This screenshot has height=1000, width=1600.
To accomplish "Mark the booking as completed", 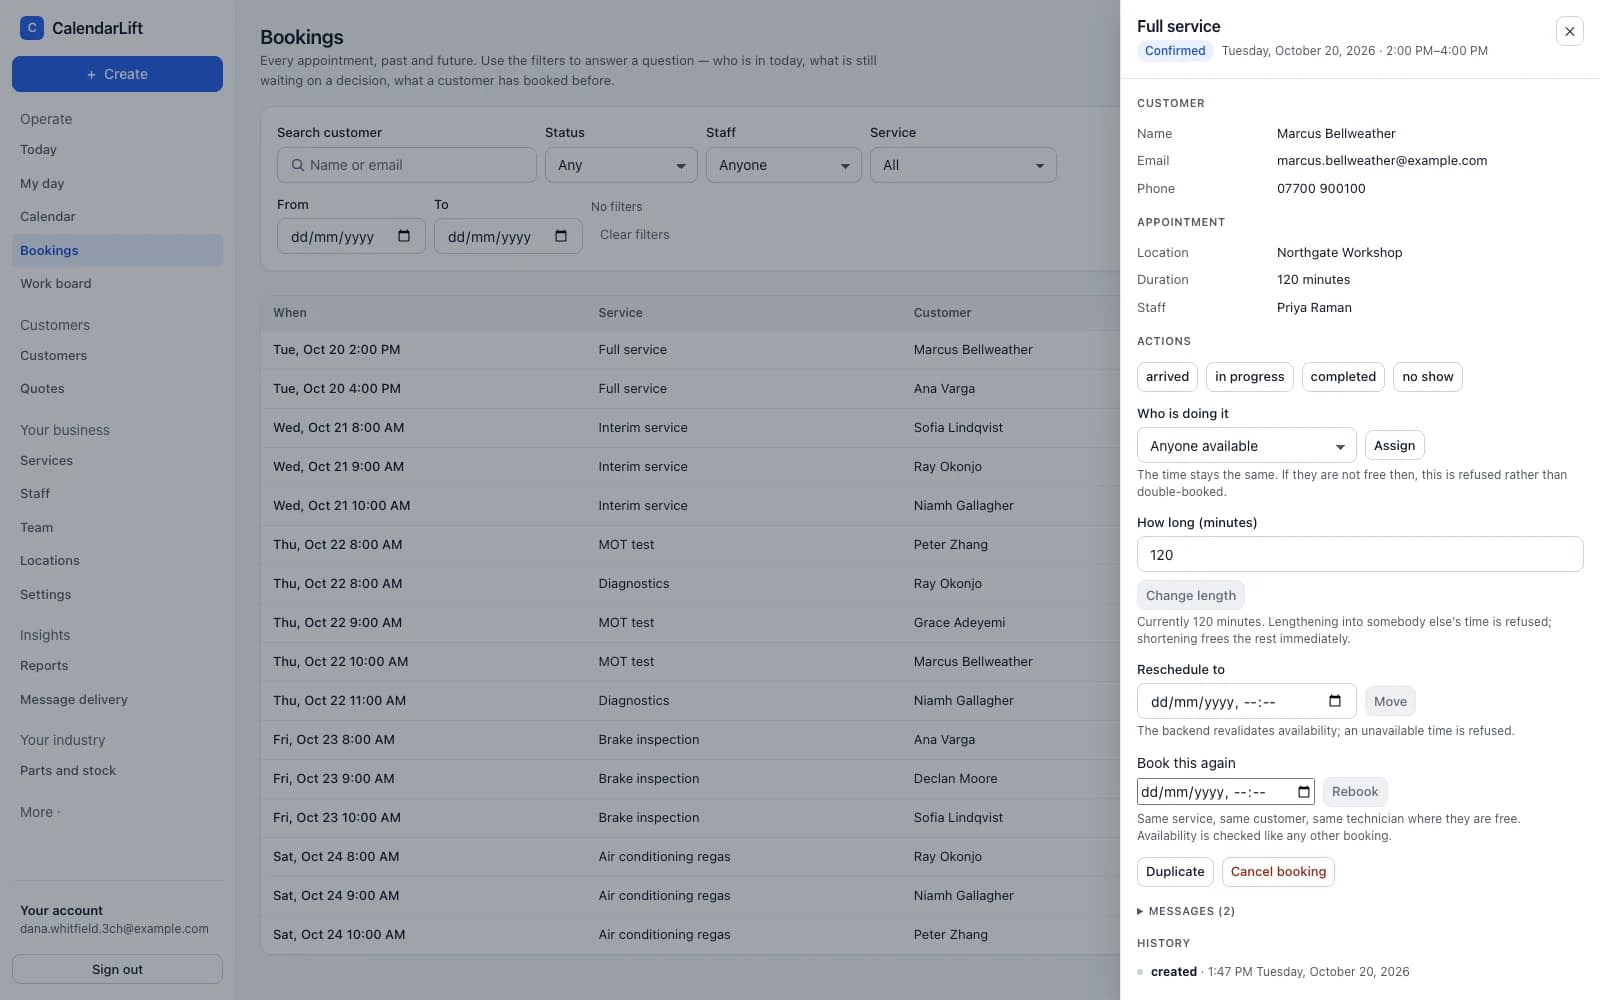I will click(1343, 377).
